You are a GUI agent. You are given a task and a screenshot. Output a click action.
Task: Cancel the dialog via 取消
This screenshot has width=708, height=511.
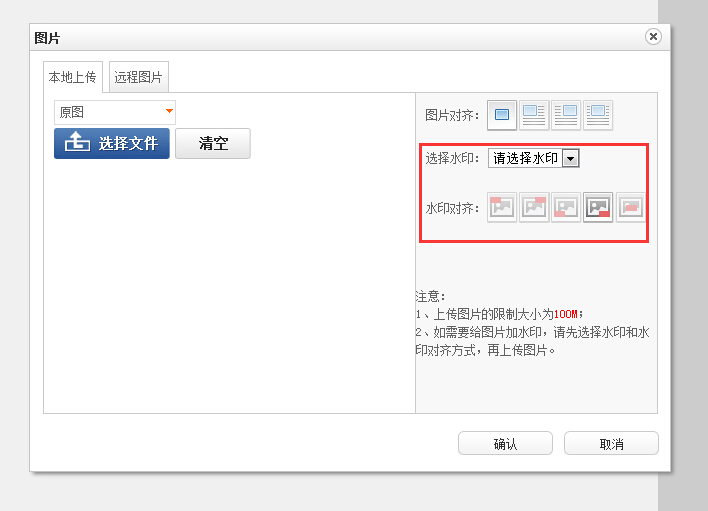(x=611, y=444)
